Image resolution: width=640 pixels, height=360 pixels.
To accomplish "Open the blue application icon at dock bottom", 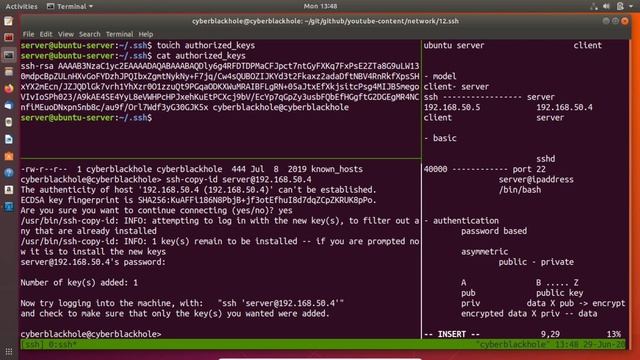I will (9, 207).
